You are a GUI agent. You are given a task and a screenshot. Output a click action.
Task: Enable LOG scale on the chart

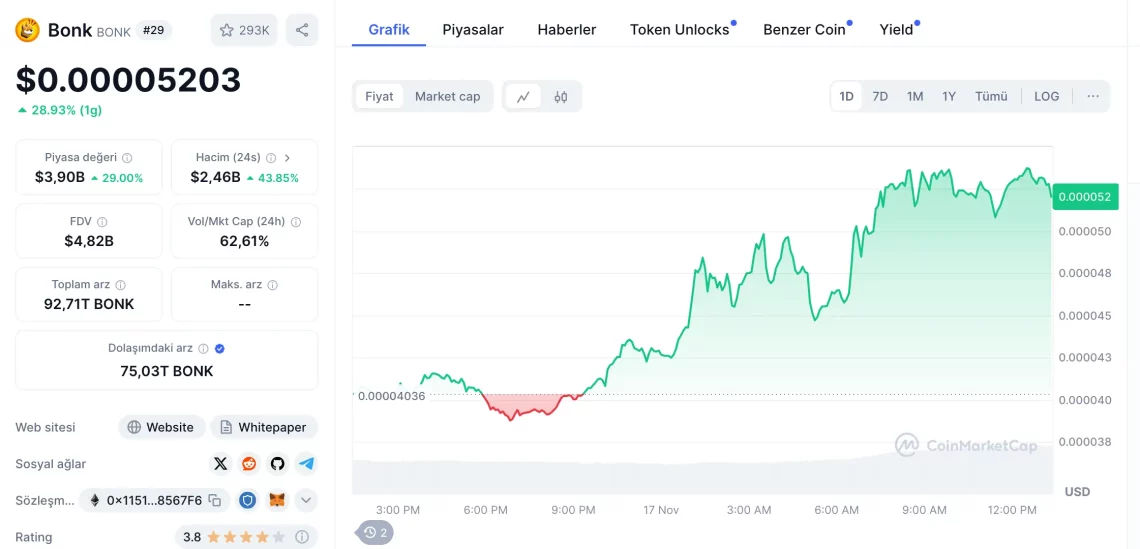click(1046, 97)
